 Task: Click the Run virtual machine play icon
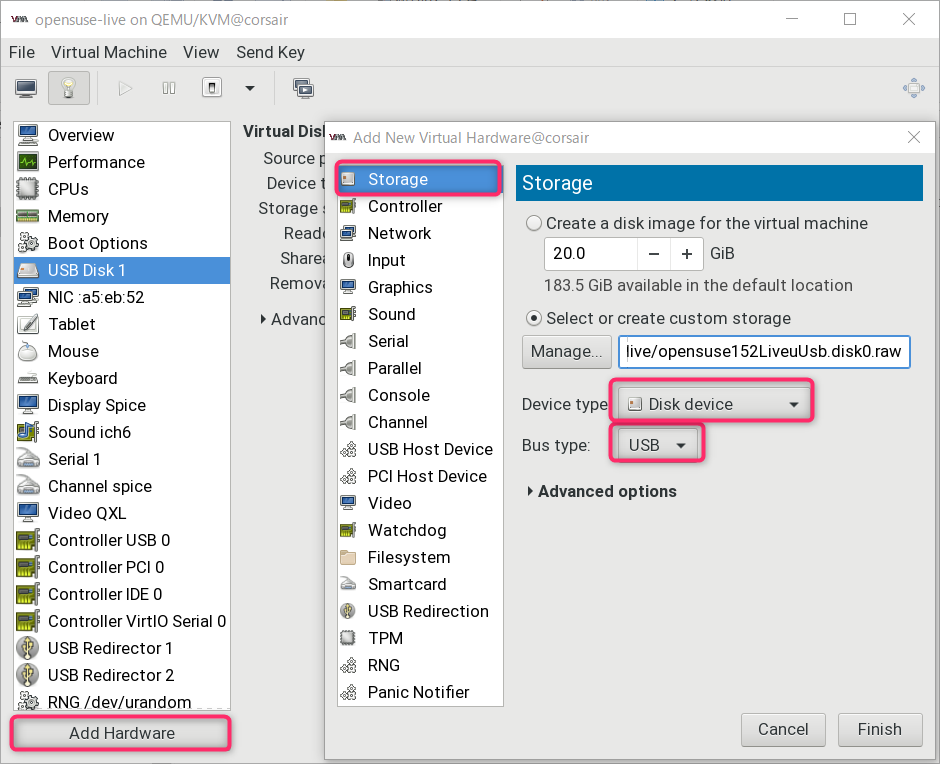125,89
